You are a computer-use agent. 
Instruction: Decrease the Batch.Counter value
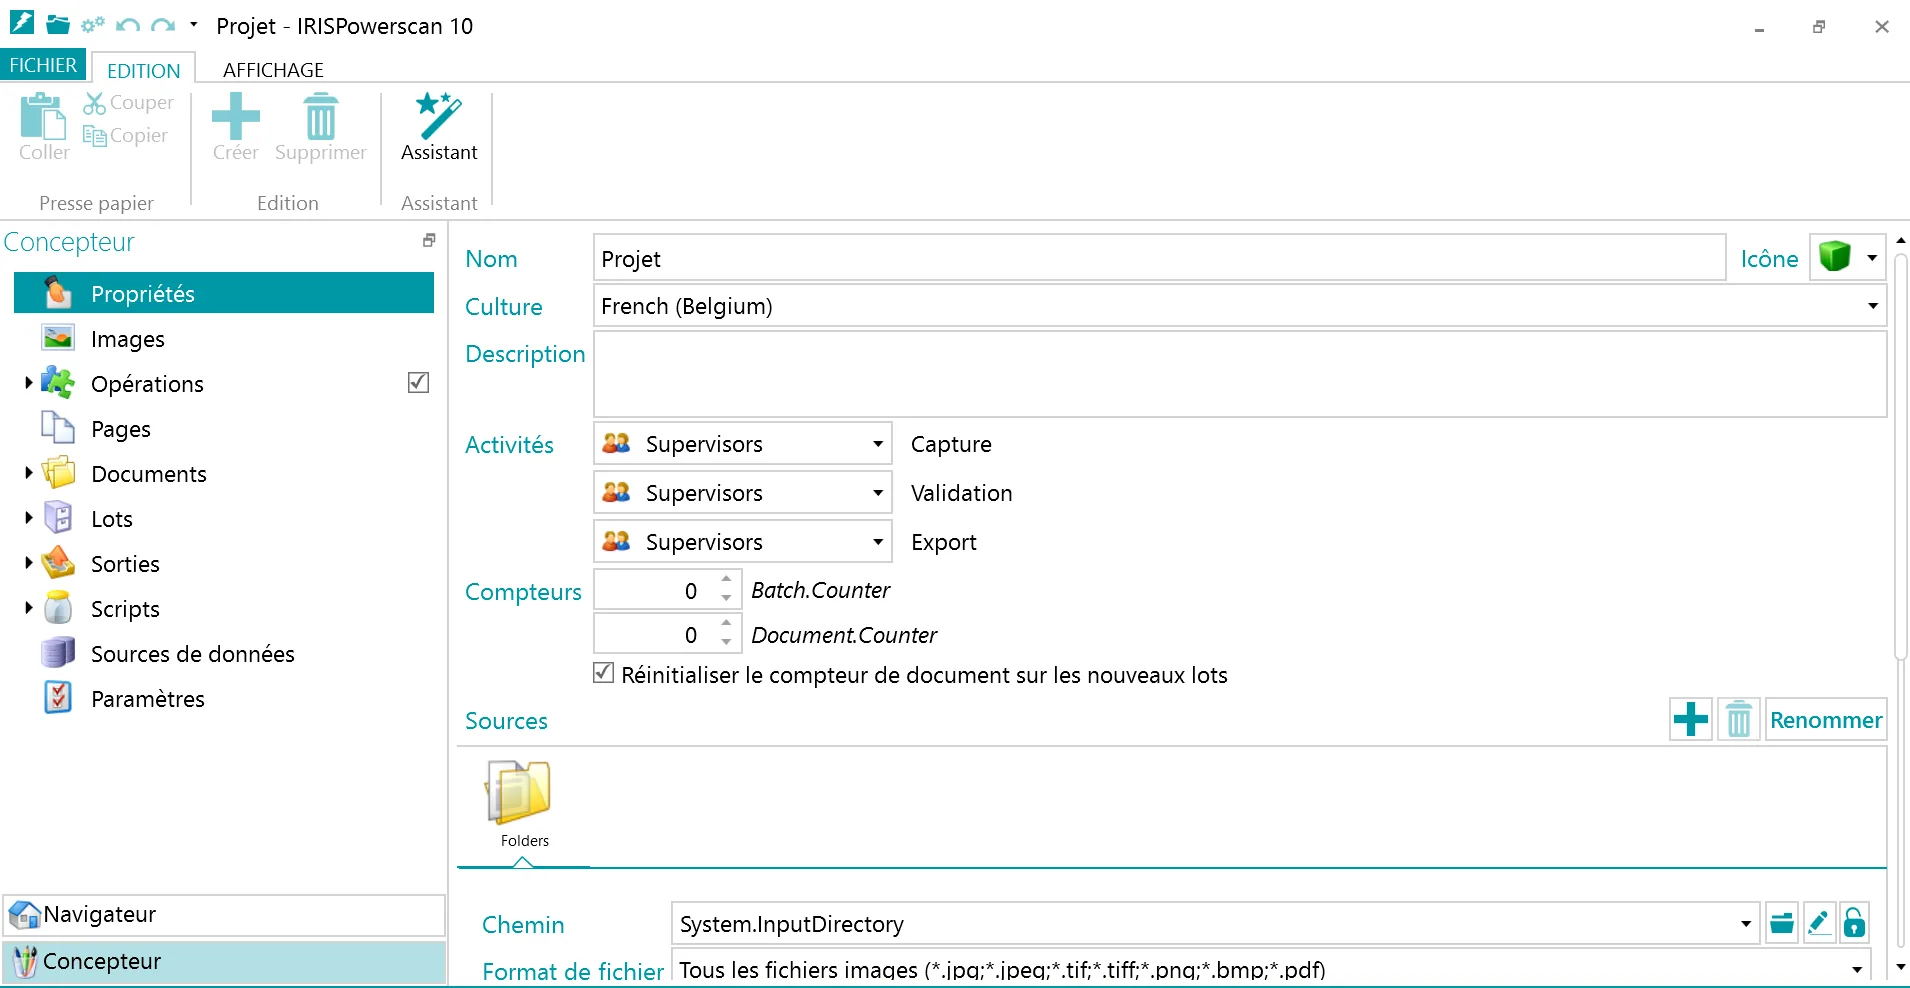point(727,599)
